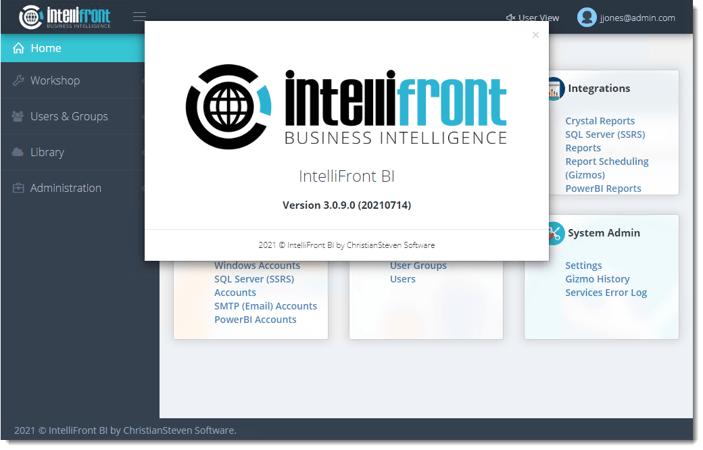Open the Gizmo History link
Viewport: 703px width, 450px height.
[597, 279]
